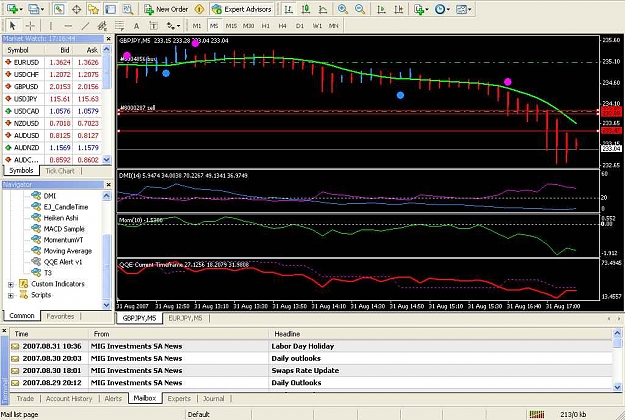Image resolution: width=625 pixels, height=420 pixels.
Task: Select the Horizontal Line drawing tool
Action: coord(68,26)
